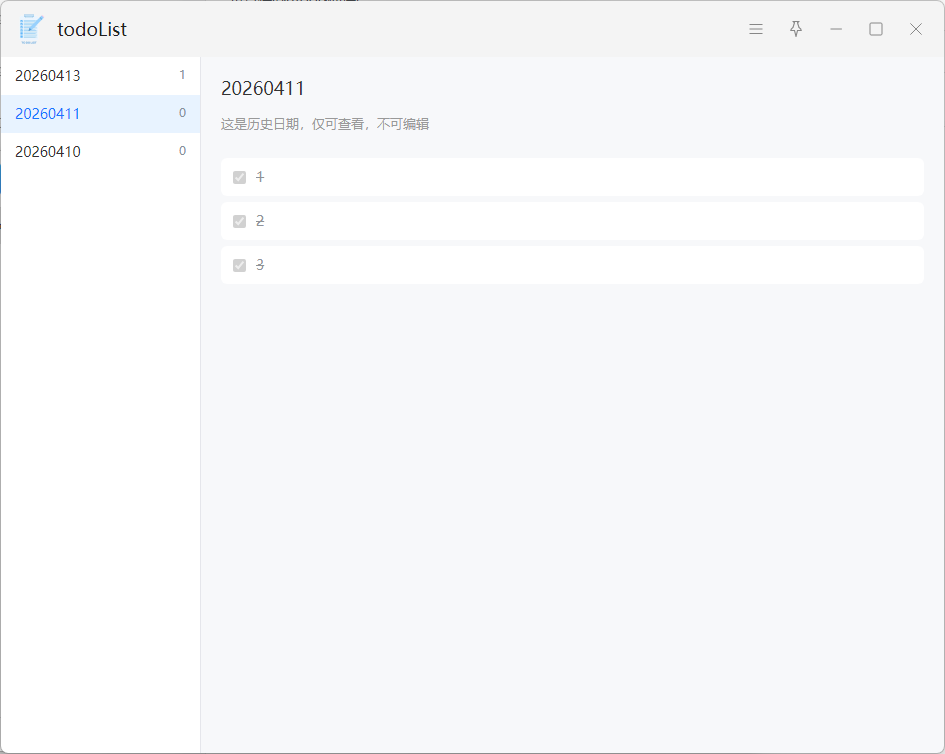
Task: Select the 20260411 date entry in sidebar
Action: pos(48,114)
